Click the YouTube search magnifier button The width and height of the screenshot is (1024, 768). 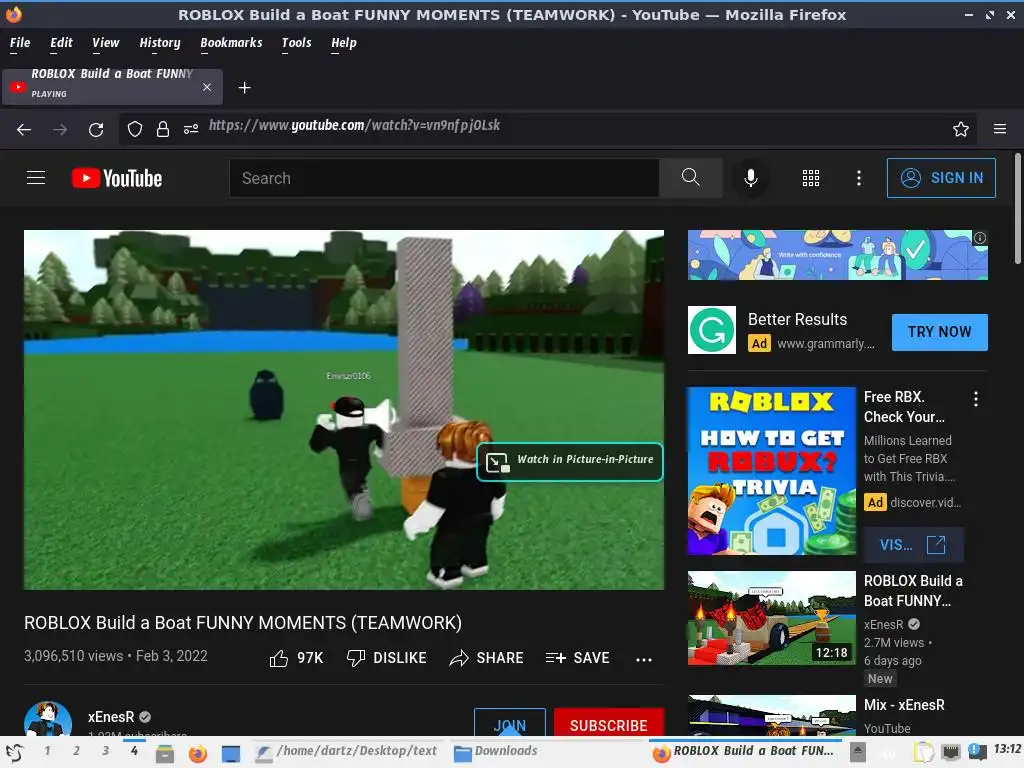[x=690, y=178]
